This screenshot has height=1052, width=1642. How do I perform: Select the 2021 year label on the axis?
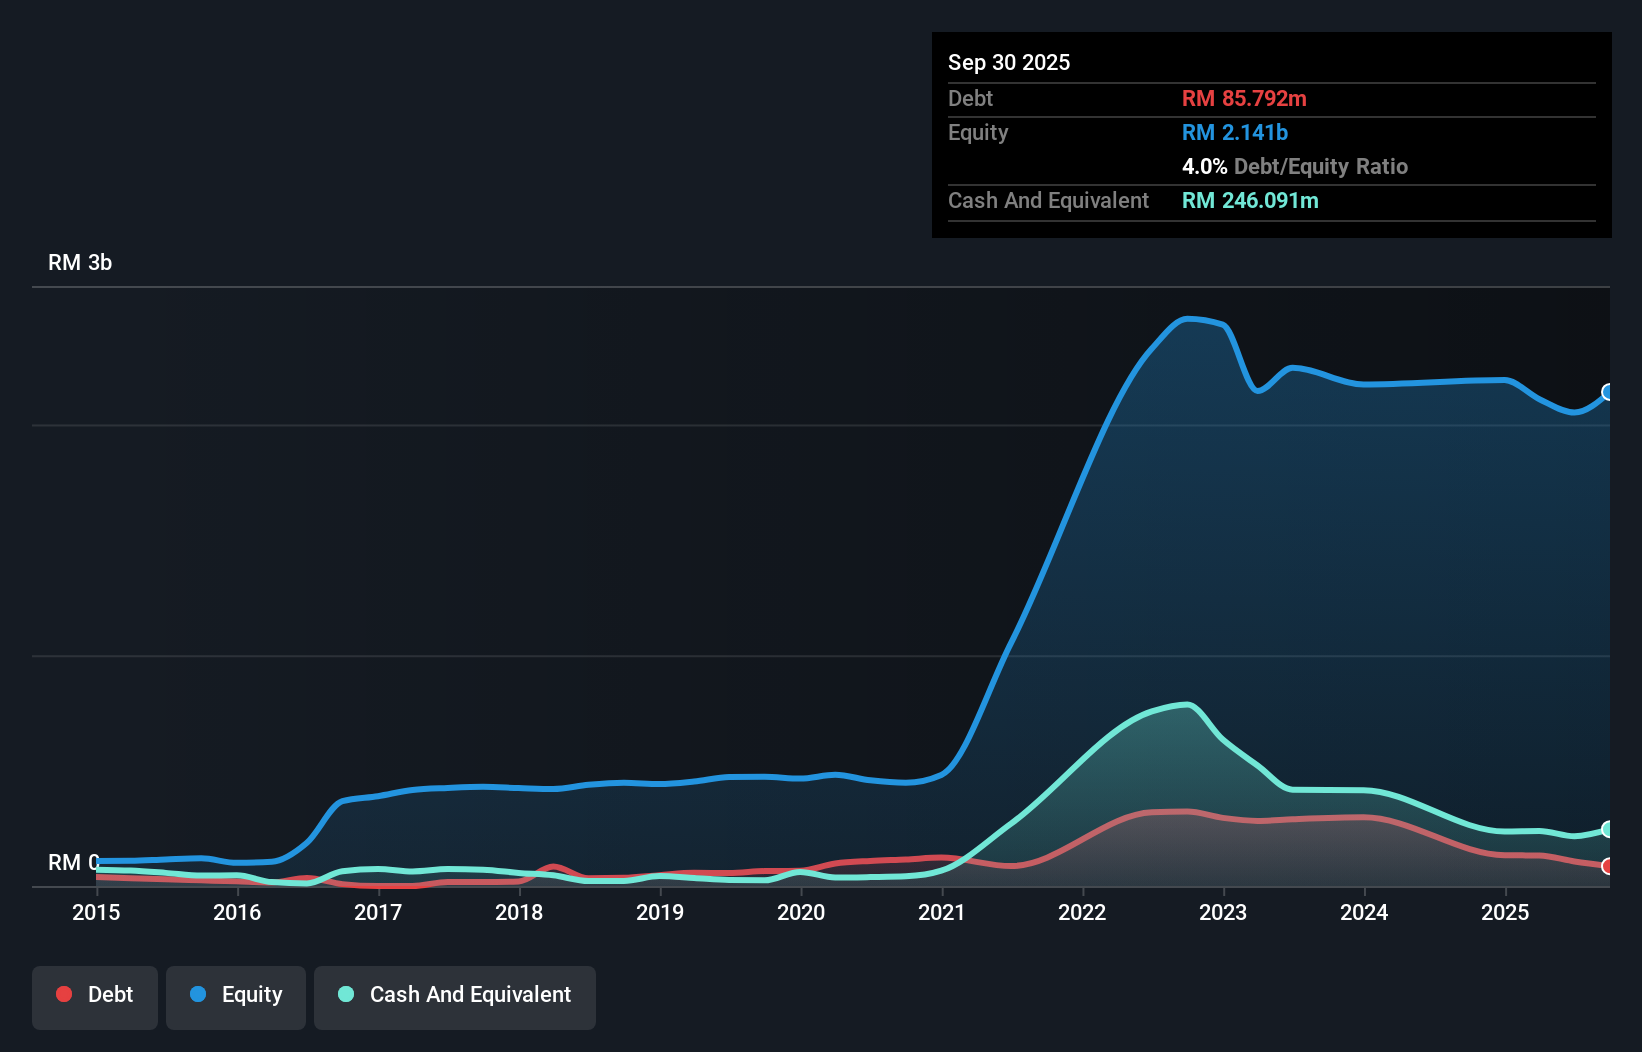click(x=941, y=912)
